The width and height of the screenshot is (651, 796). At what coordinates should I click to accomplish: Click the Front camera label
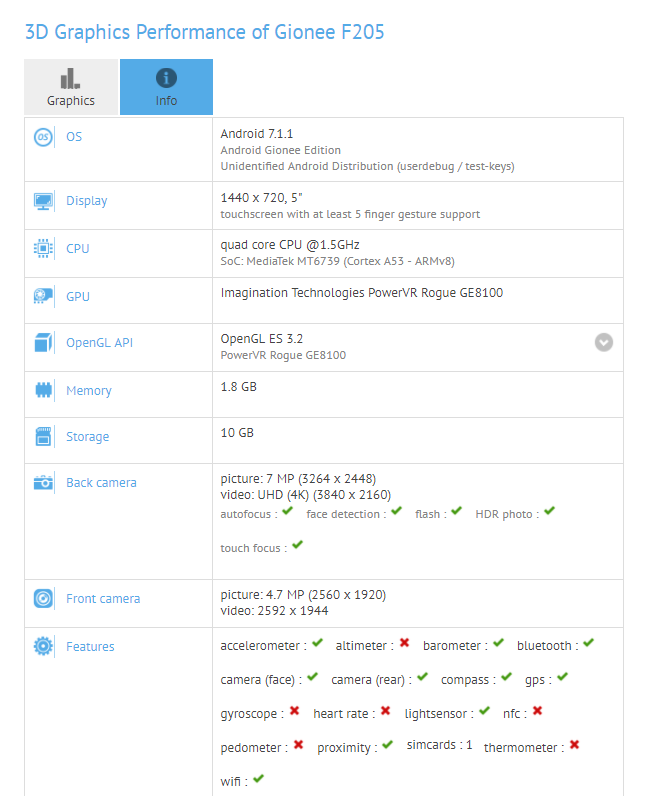[103, 599]
